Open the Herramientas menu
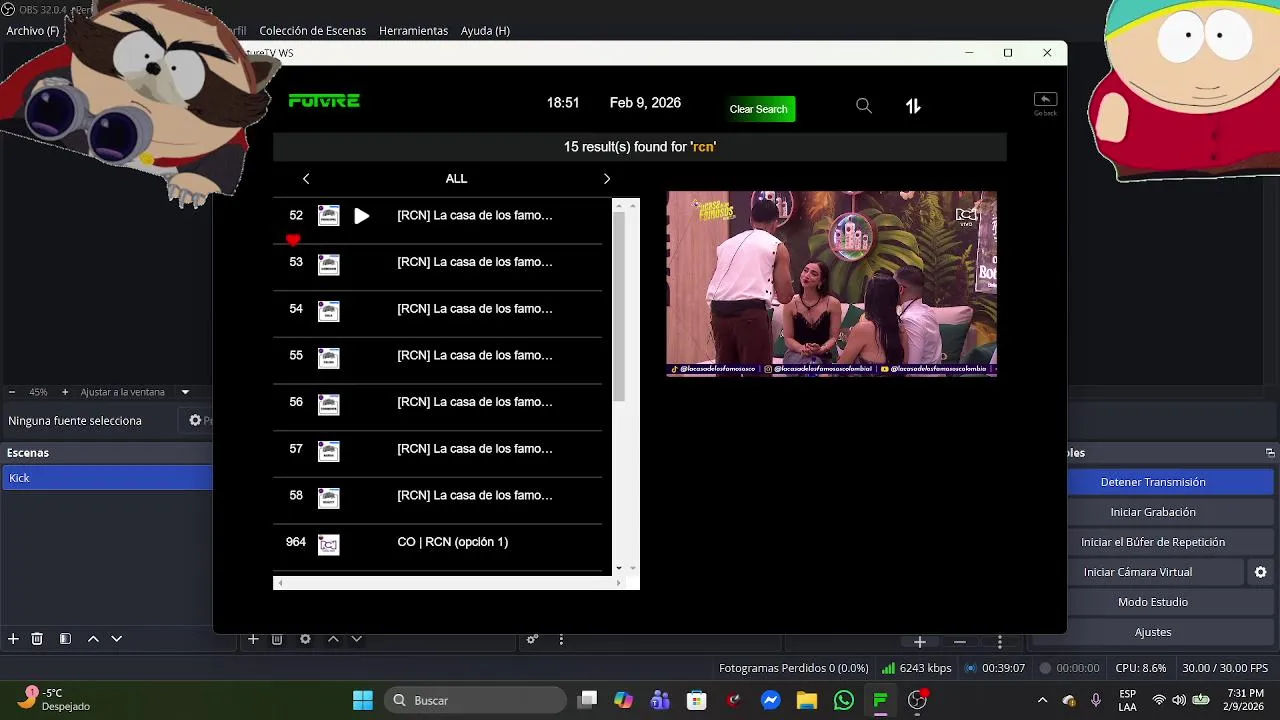The width and height of the screenshot is (1280, 720). click(x=413, y=31)
